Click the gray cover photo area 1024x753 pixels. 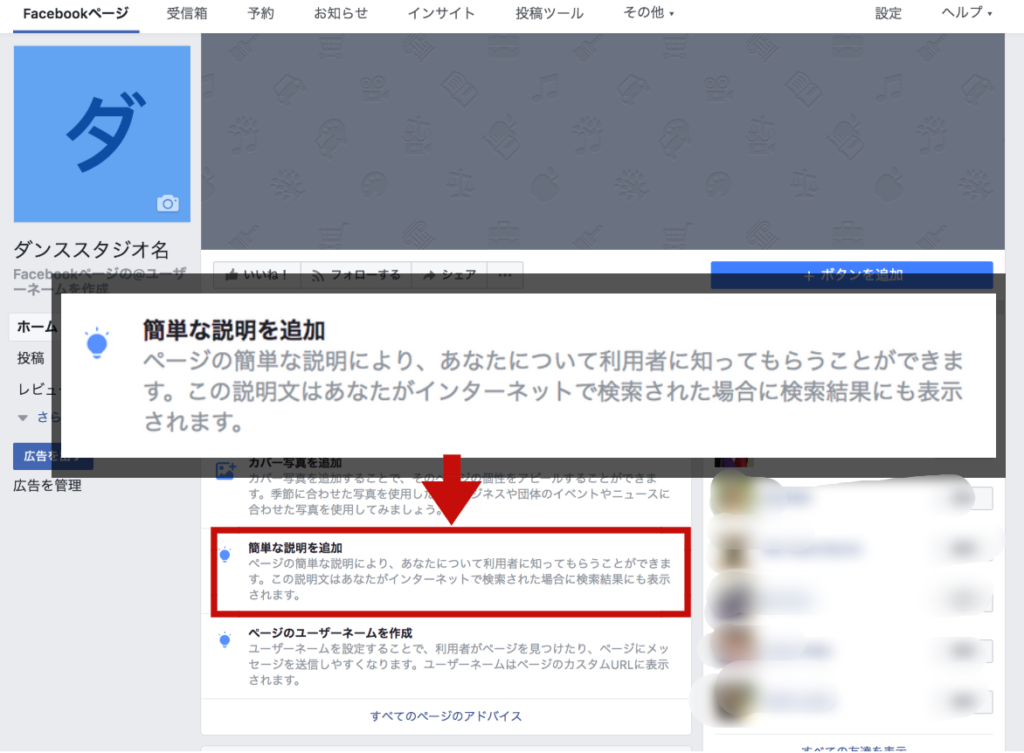(603, 142)
